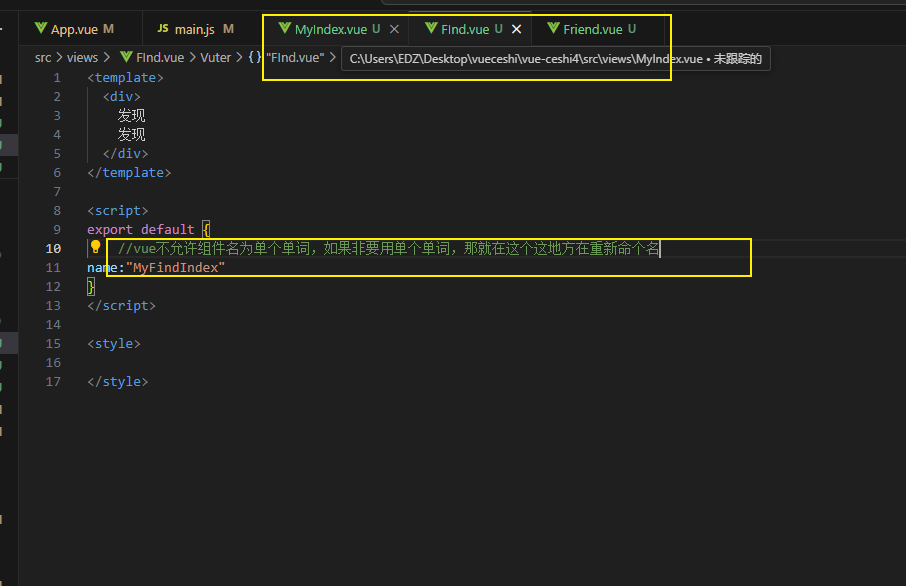This screenshot has width=906, height=586.
Task: Close the MyIndex.vue tab
Action: [394, 29]
